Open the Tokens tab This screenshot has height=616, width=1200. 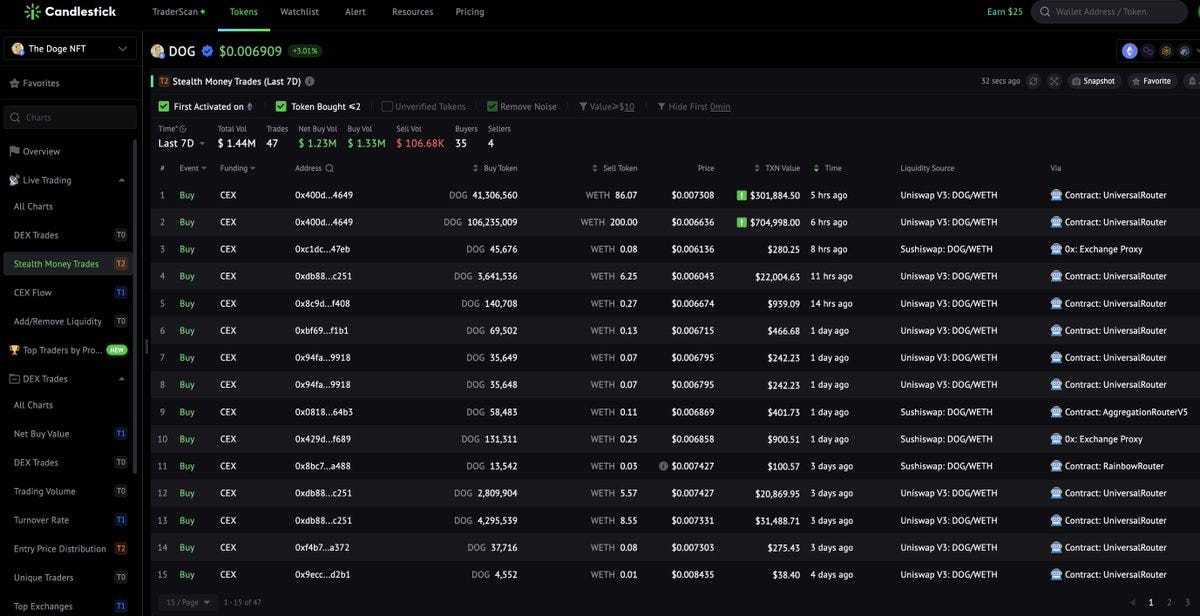tap(243, 12)
